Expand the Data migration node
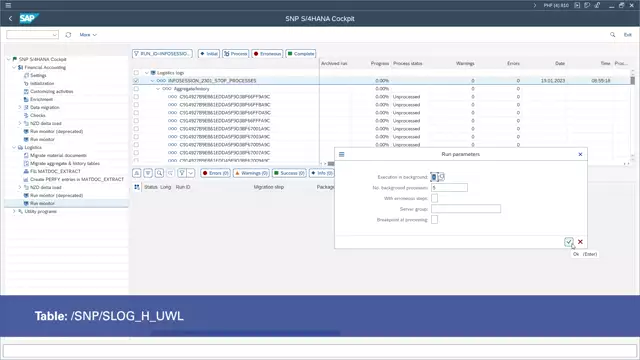The image size is (640, 360). pyautogui.click(x=20, y=107)
